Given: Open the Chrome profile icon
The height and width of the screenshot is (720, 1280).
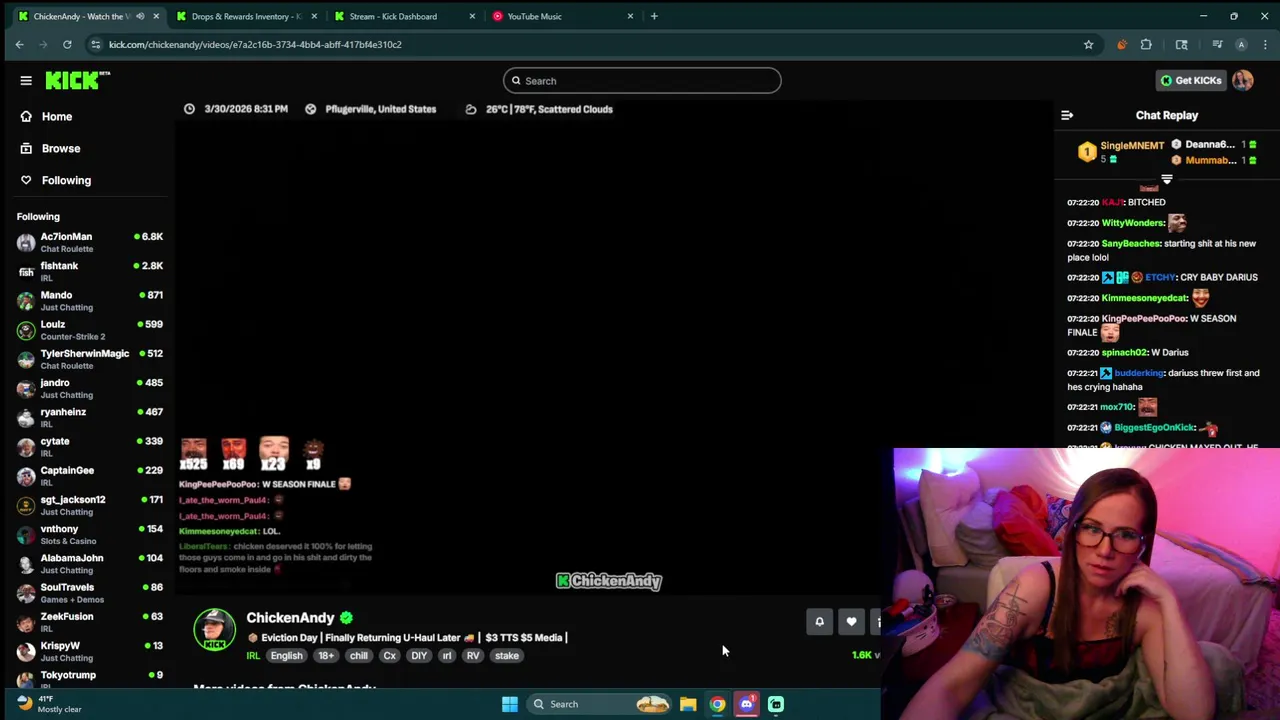Looking at the screenshot, I should [x=1241, y=44].
